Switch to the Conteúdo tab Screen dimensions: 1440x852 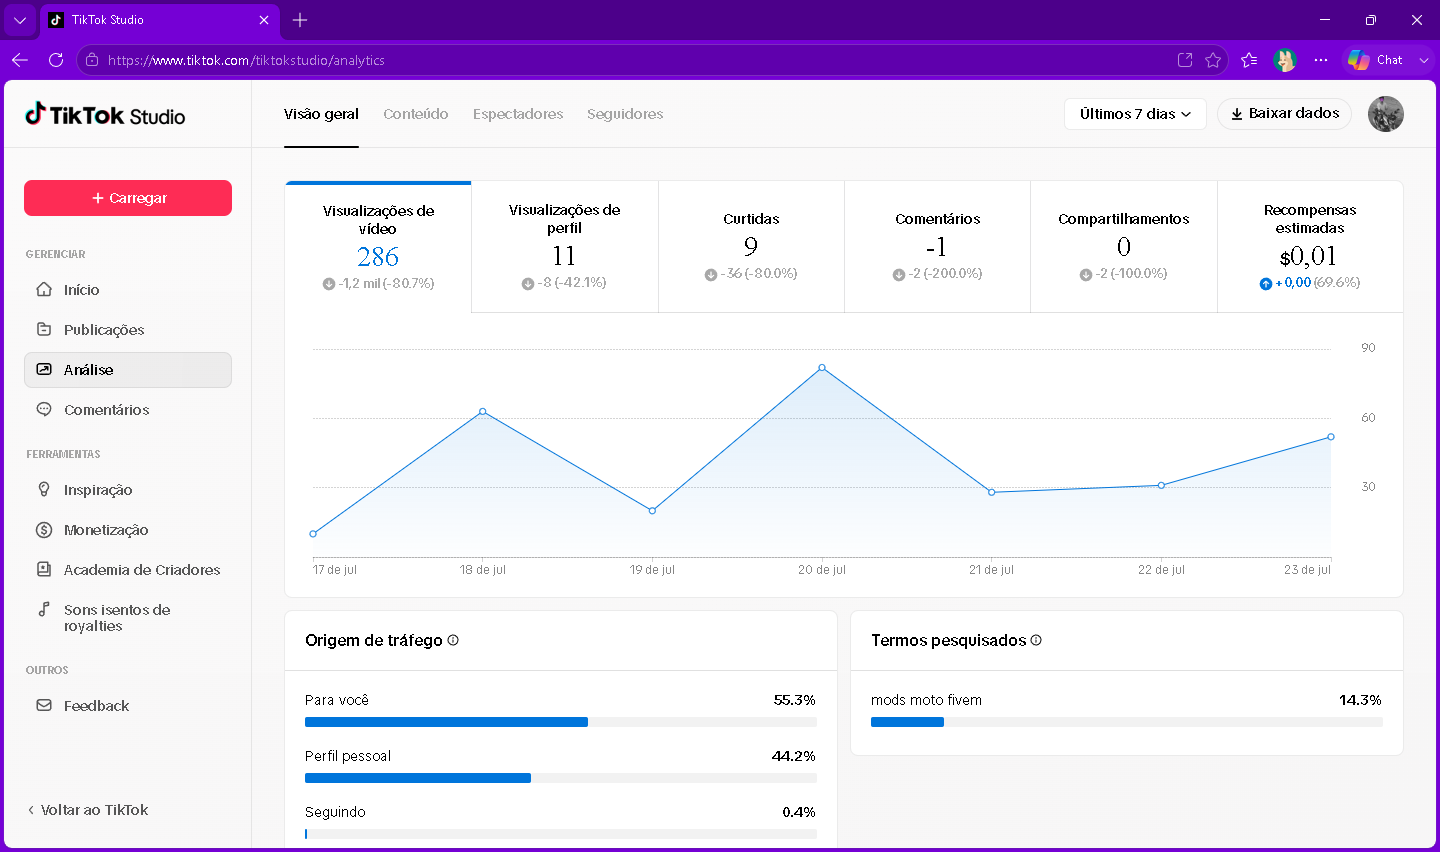(416, 114)
